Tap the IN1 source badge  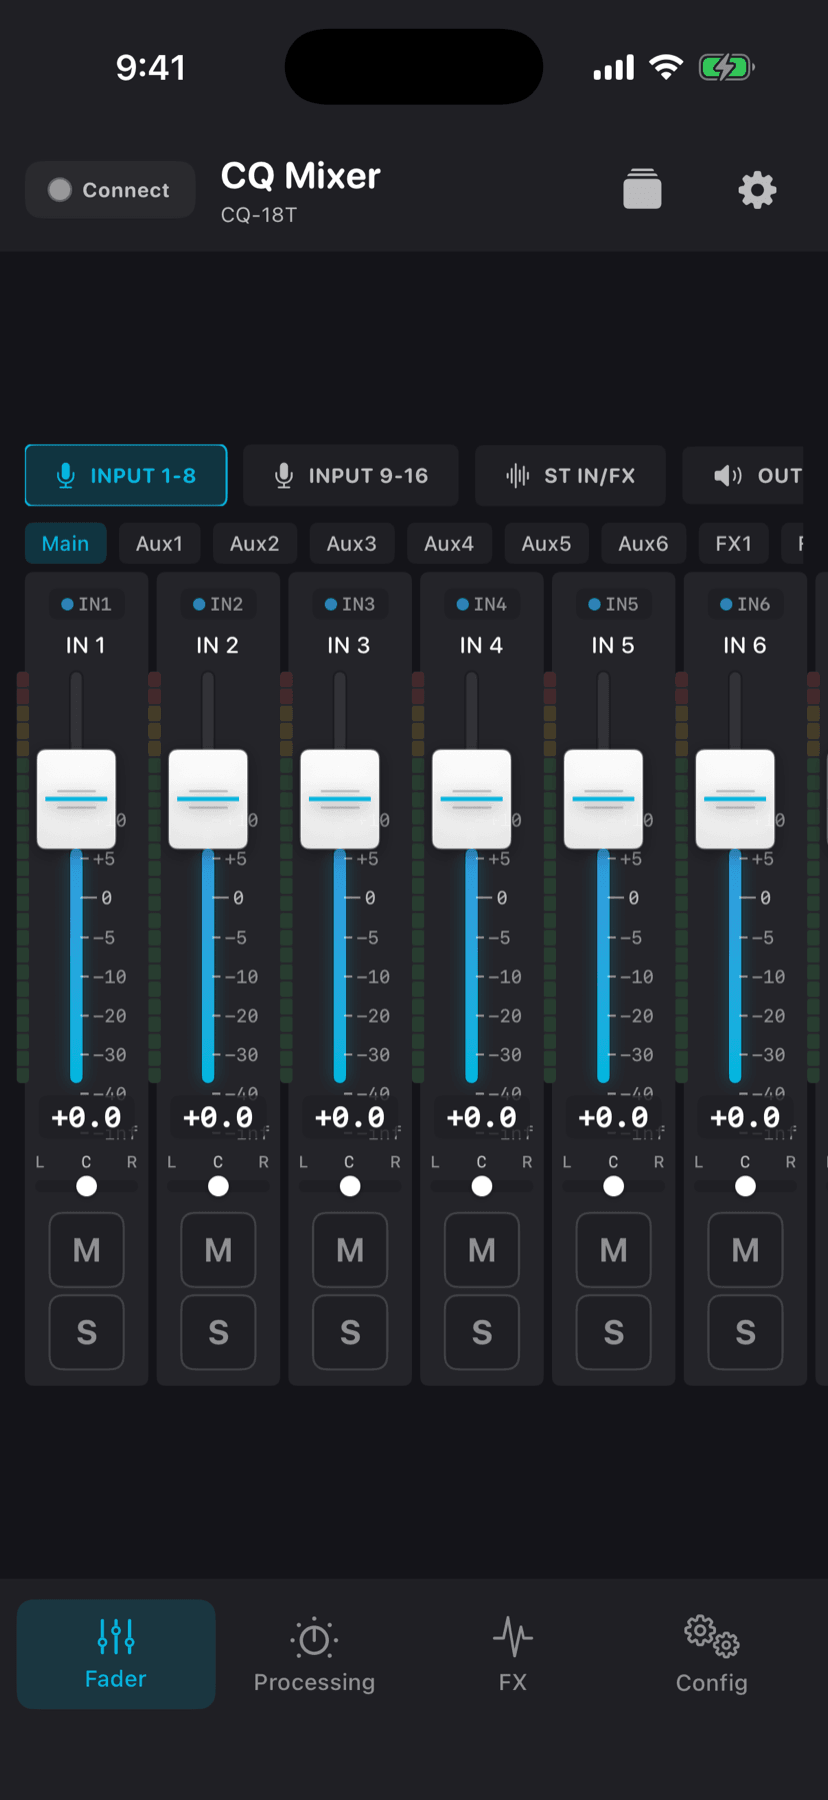[86, 604]
